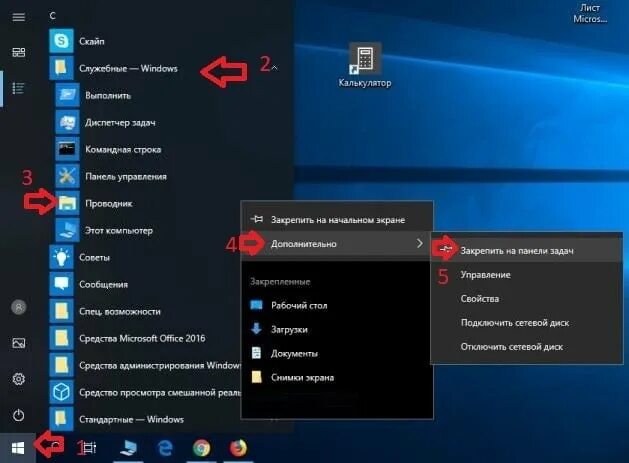Image resolution: width=629 pixels, height=463 pixels.
Task: Switch to pinned tiles view icon
Action: point(18,52)
